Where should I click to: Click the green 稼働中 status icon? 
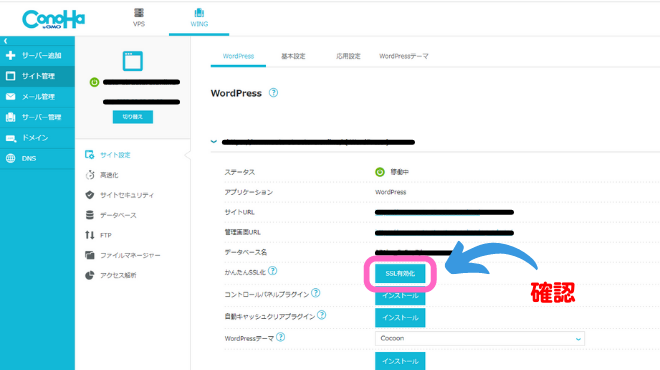click(380, 172)
